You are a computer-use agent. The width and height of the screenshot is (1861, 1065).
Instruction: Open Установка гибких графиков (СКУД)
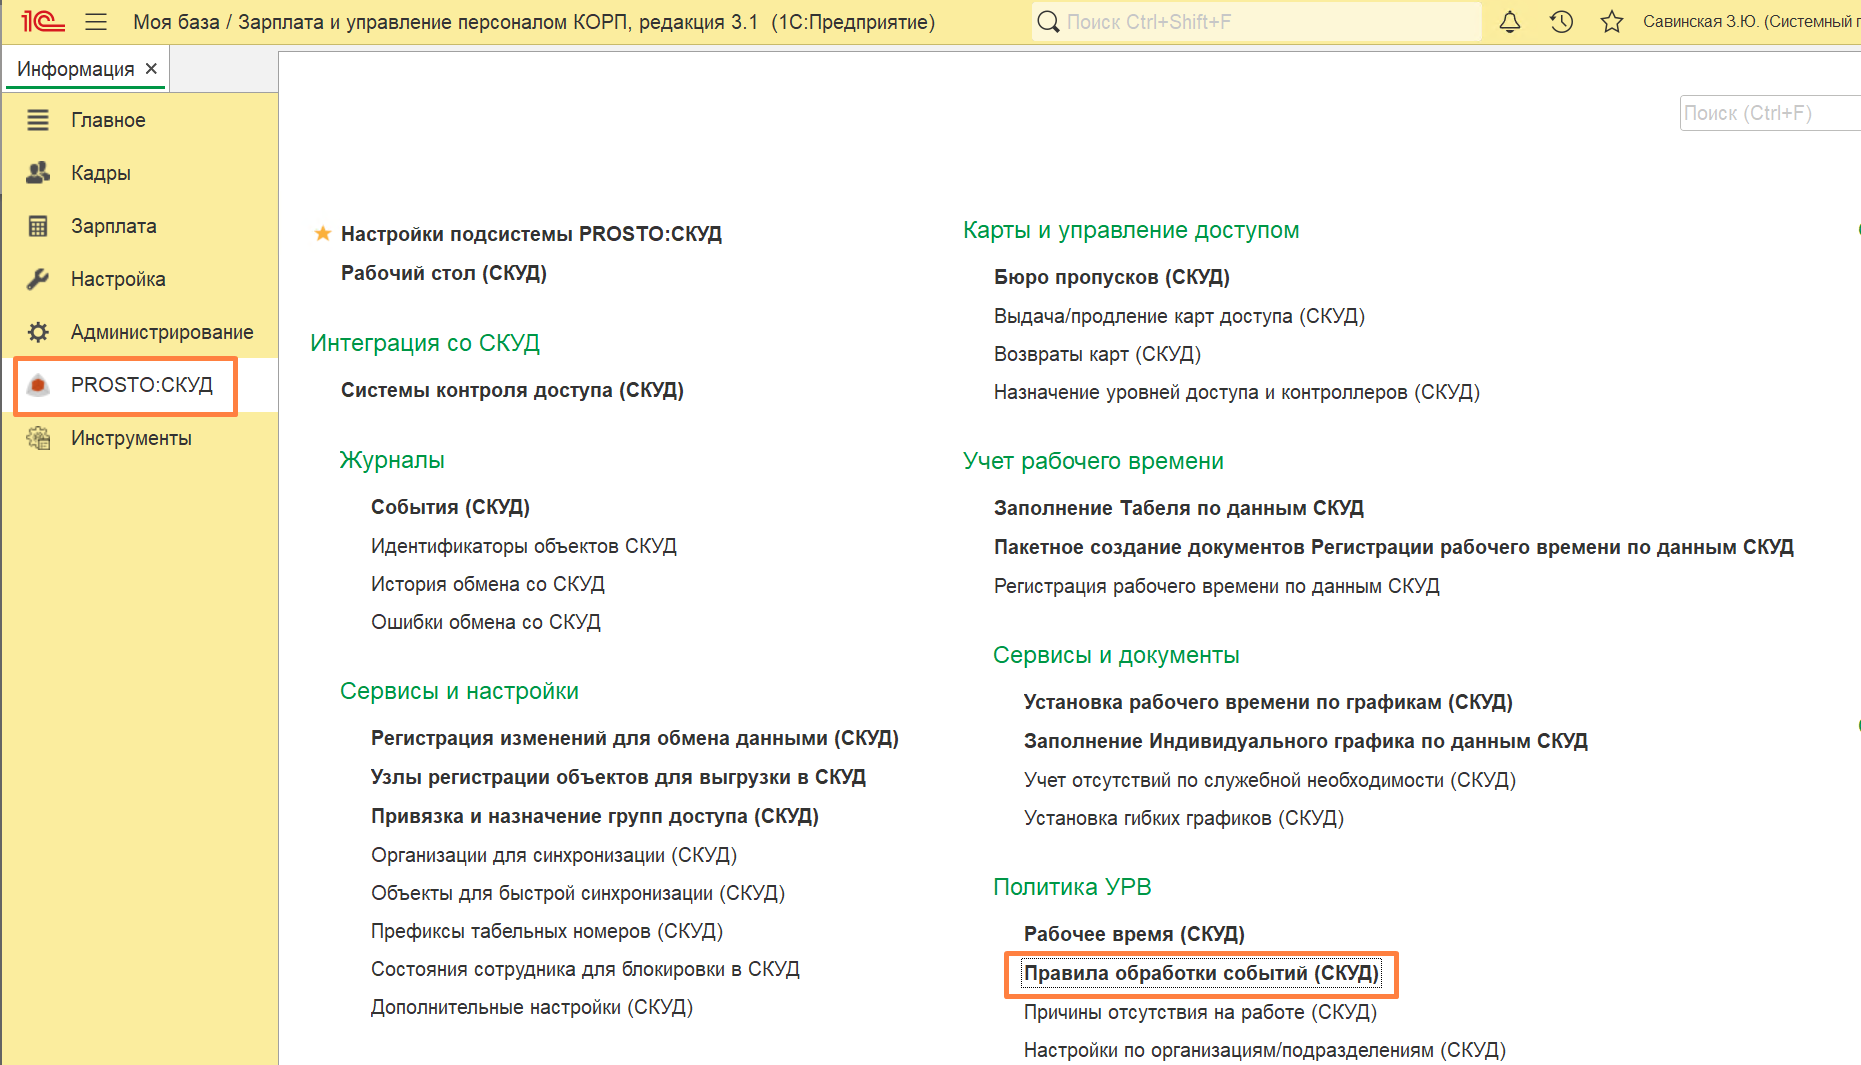[x=1184, y=818]
